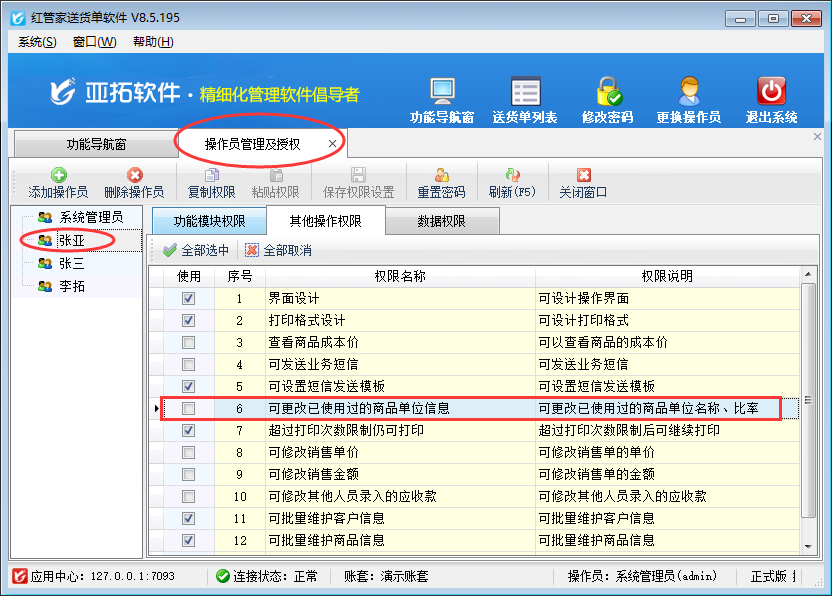Screen dimensions: 832x596
Task: Click 全部取消 button
Action: click(x=278, y=250)
